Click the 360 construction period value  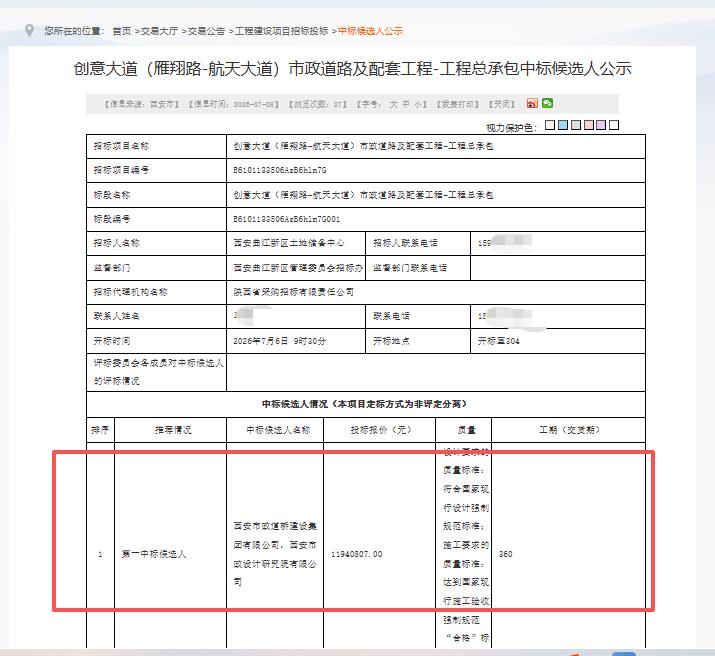point(505,554)
